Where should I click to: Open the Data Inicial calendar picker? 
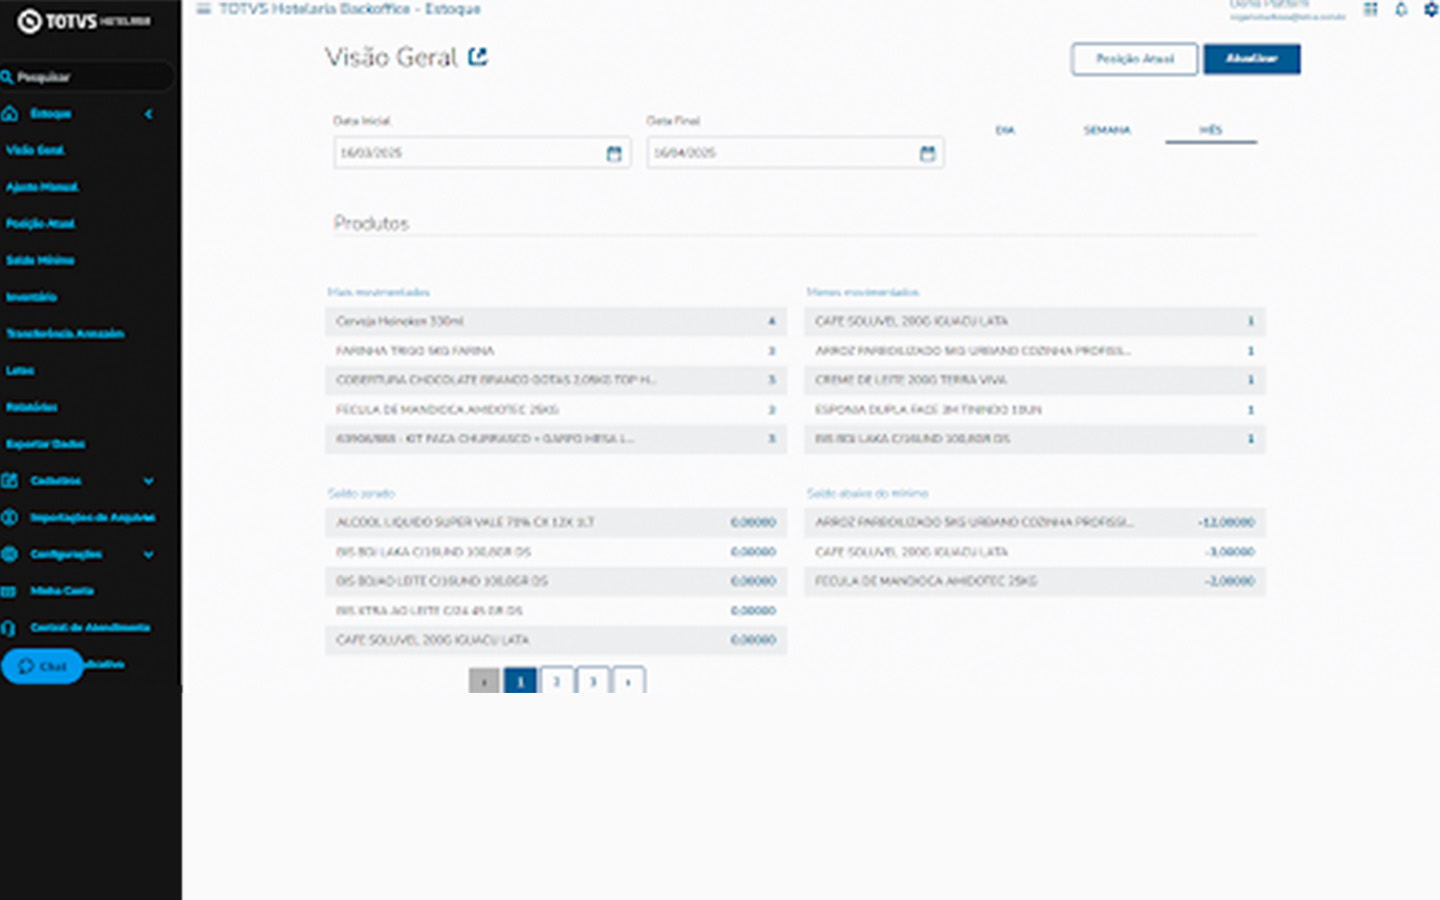[x=614, y=153]
